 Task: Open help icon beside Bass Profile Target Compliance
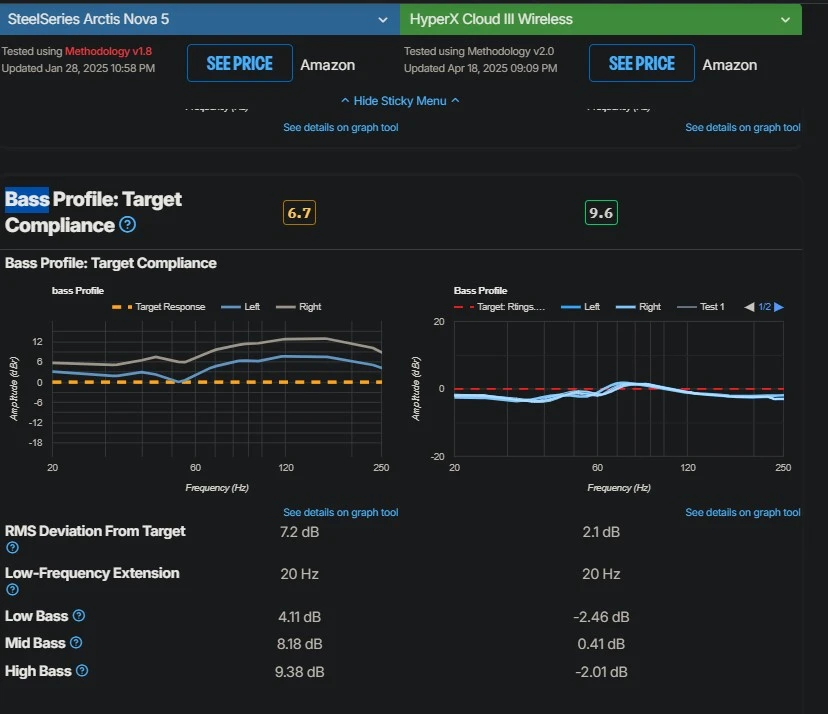tap(127, 225)
